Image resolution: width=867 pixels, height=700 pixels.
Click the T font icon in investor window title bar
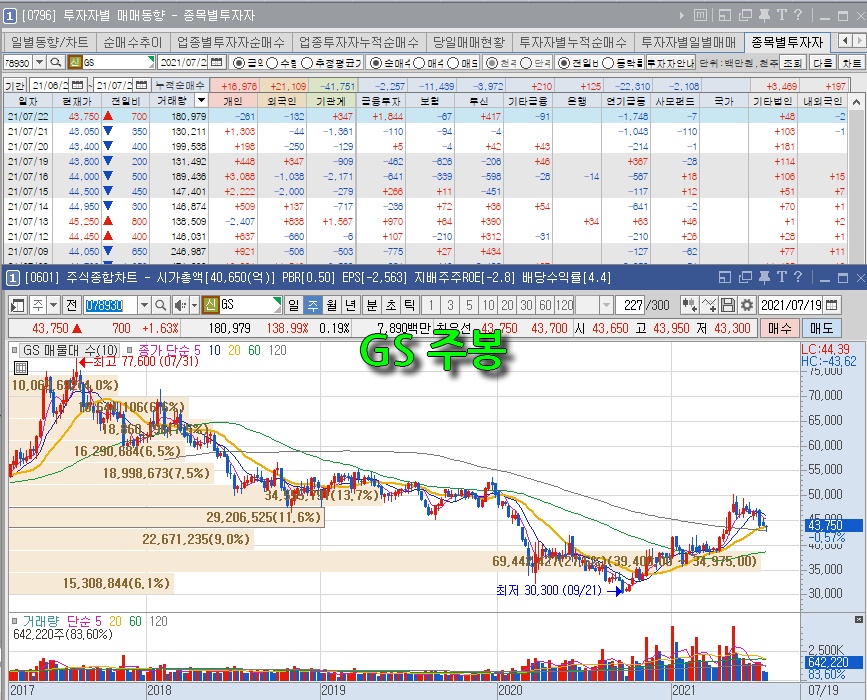[x=782, y=15]
